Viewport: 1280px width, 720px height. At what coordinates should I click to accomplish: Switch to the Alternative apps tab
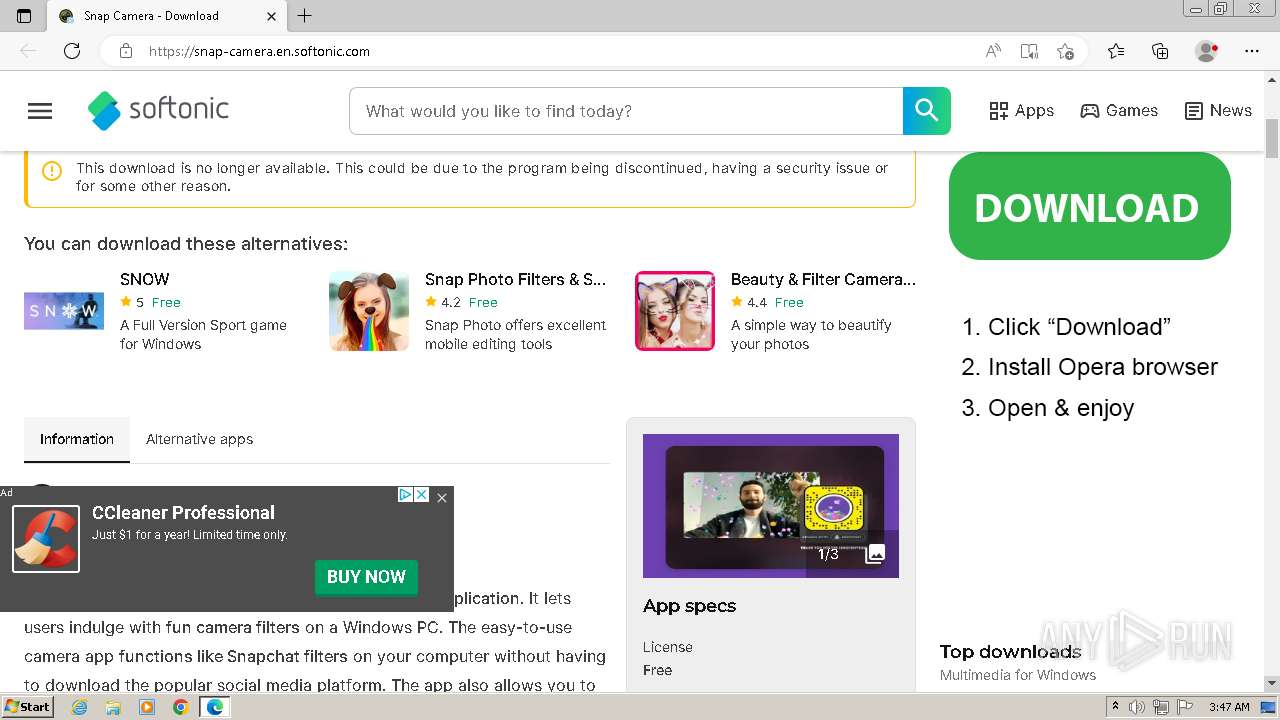coord(199,439)
